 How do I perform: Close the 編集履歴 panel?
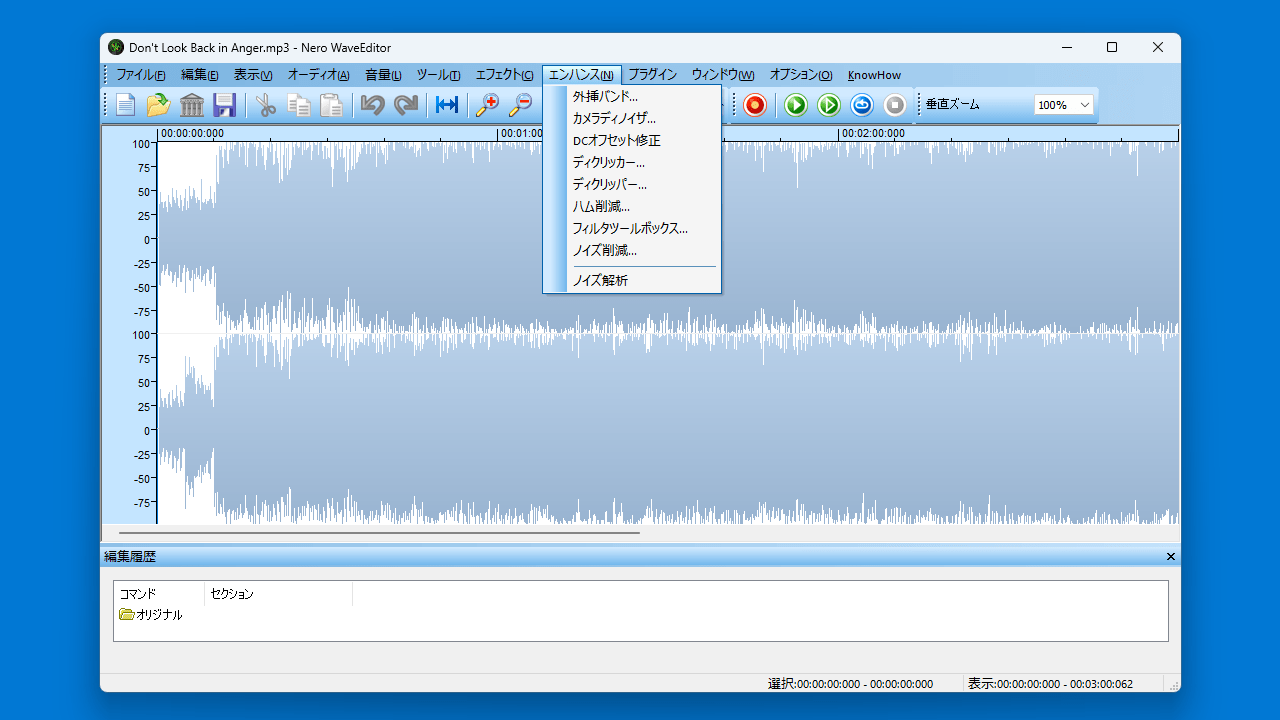point(1171,557)
